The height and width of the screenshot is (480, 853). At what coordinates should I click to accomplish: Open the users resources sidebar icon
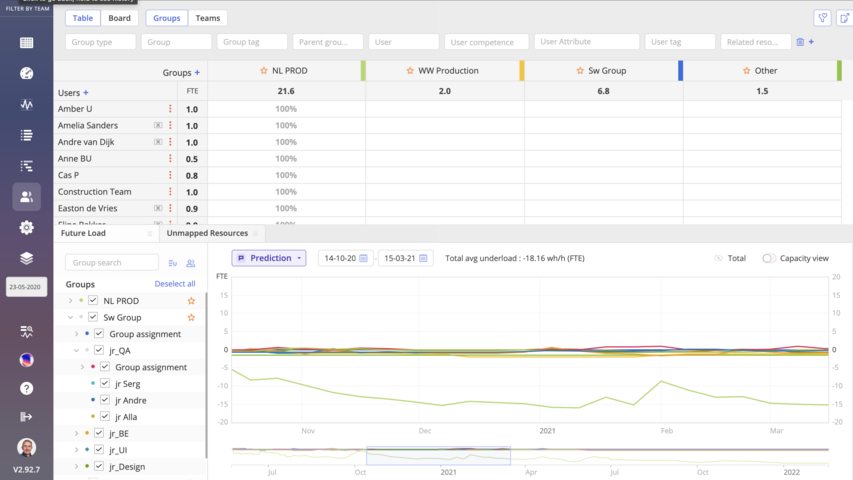[x=26, y=196]
